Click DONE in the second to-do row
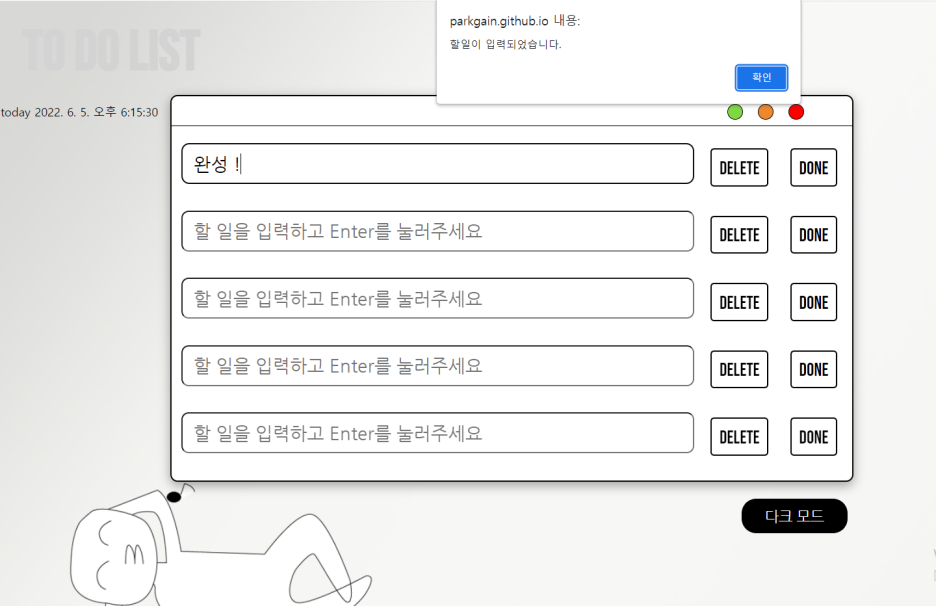 click(814, 235)
